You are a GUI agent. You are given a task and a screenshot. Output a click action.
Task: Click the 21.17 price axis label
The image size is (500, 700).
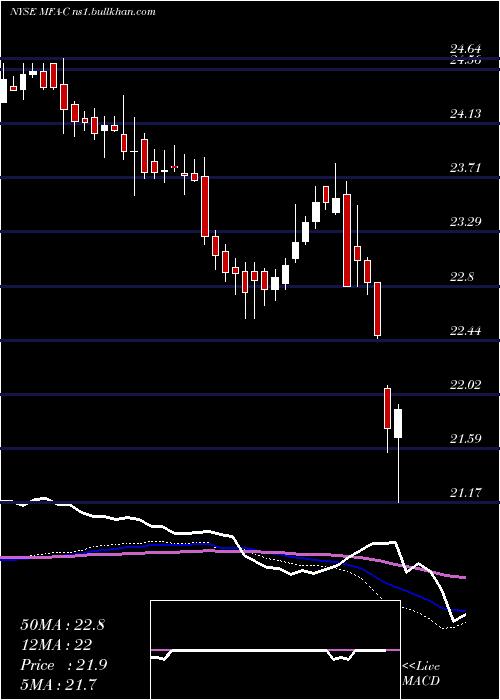(x=466, y=493)
